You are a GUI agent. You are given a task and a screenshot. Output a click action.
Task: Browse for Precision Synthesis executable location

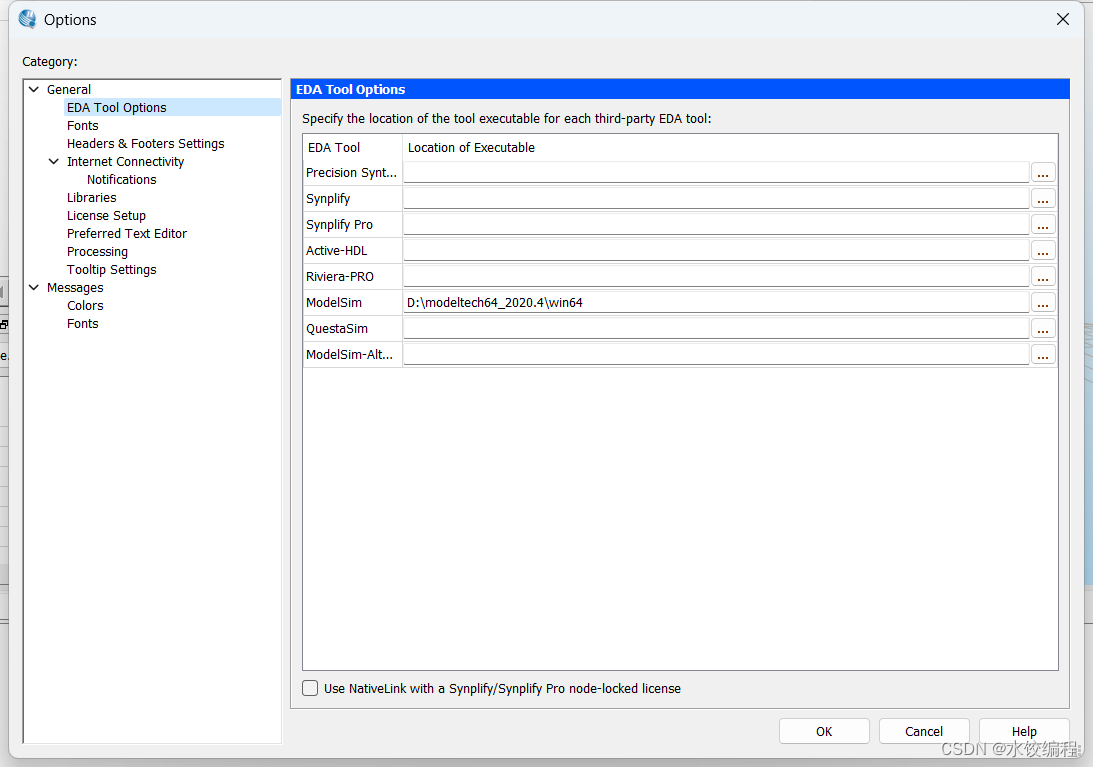1043,173
